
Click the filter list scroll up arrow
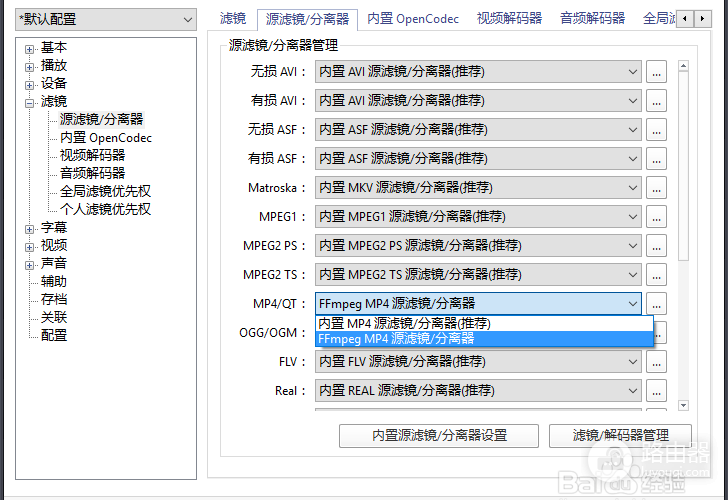(x=683, y=66)
